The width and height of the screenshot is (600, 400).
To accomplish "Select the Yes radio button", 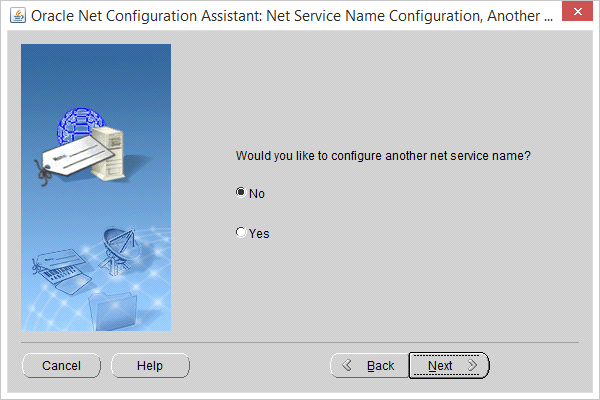I will pyautogui.click(x=241, y=232).
